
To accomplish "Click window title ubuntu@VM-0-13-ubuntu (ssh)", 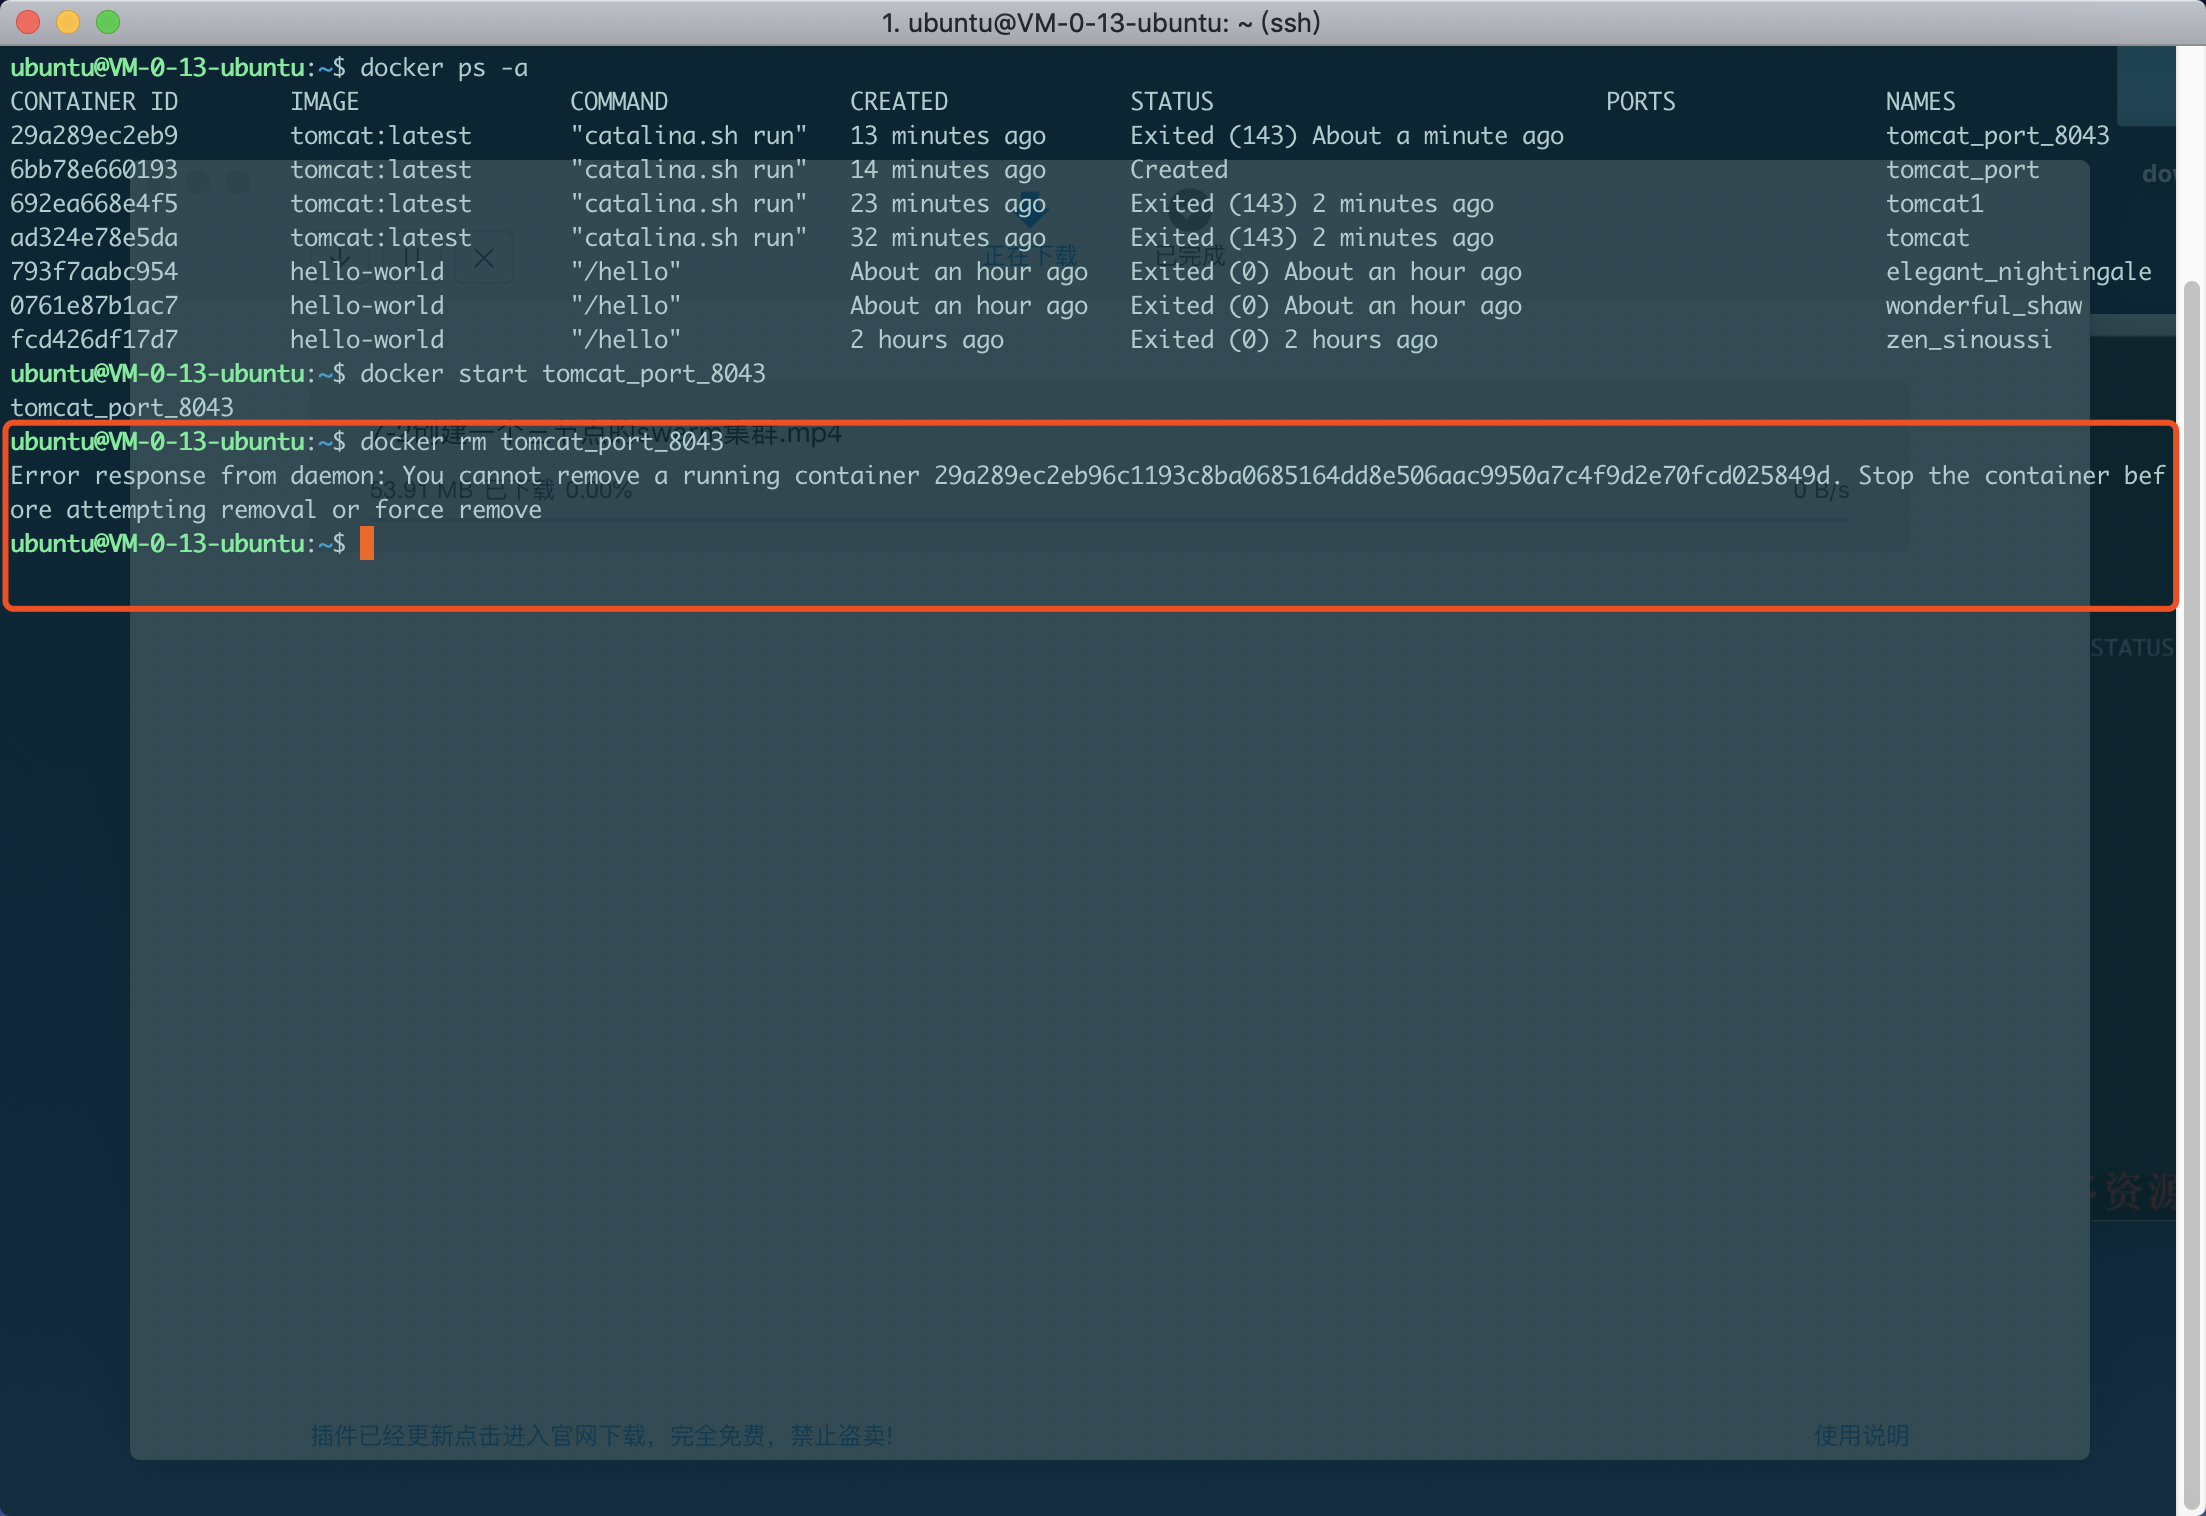I will 1101,22.
